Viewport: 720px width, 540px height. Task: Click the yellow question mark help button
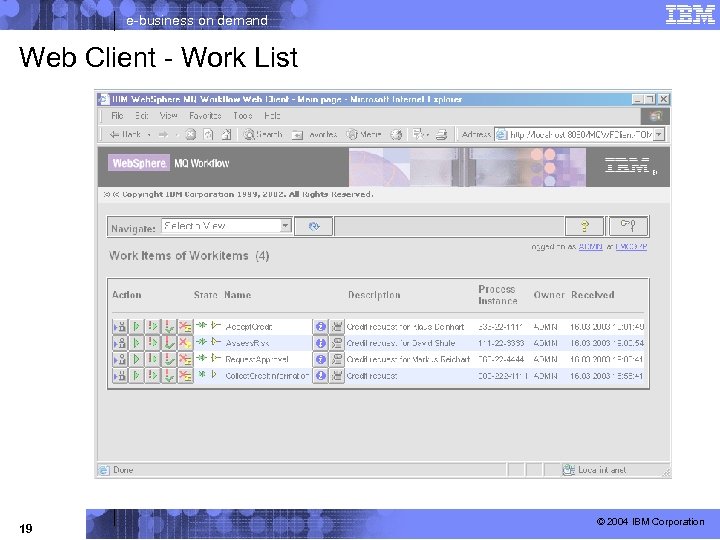click(x=584, y=226)
